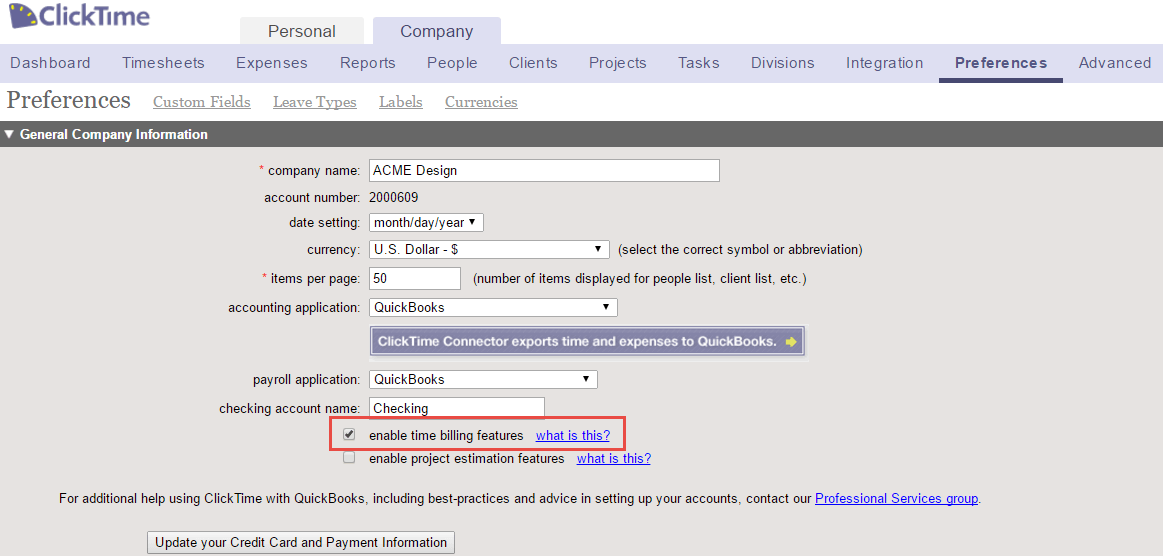The width and height of the screenshot is (1163, 556).
Task: Open the Labels link
Action: [x=401, y=102]
